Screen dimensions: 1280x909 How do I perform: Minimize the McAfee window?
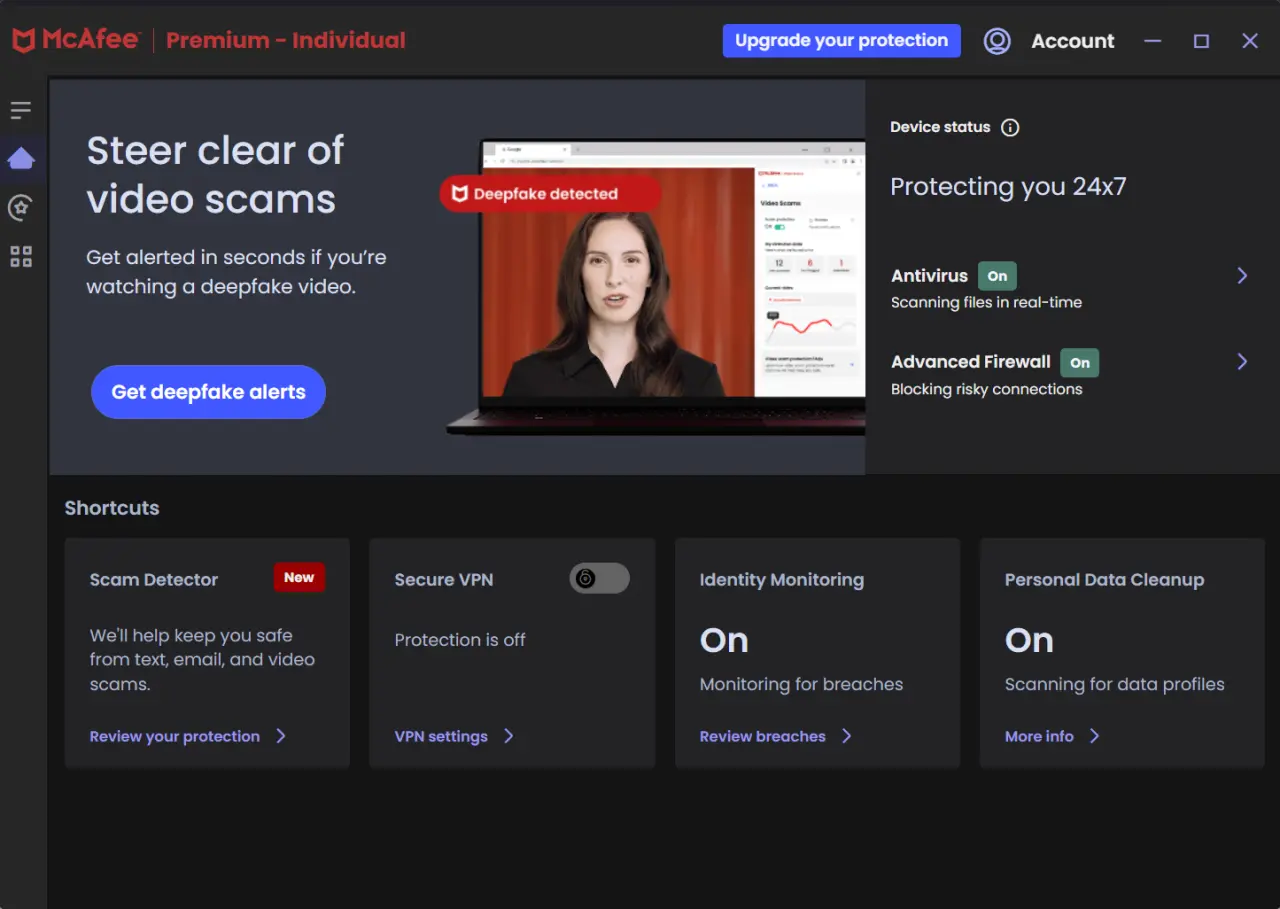click(1153, 41)
